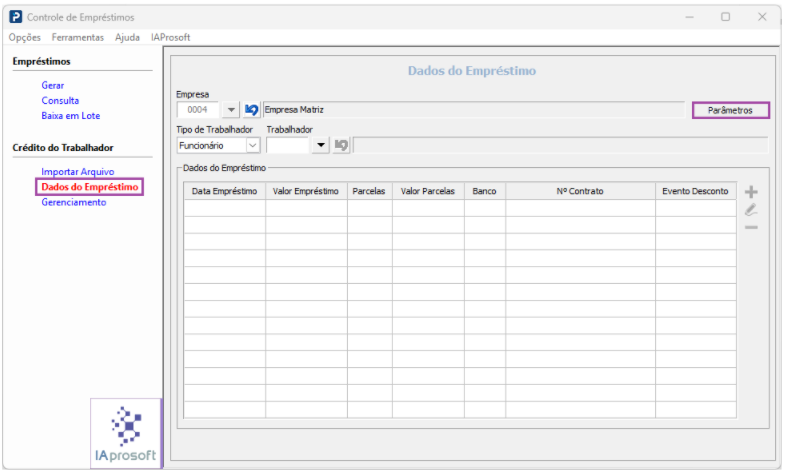Image resolution: width=785 pixels, height=474 pixels.
Task: Open Importar Arquivo link
Action: pos(78,172)
